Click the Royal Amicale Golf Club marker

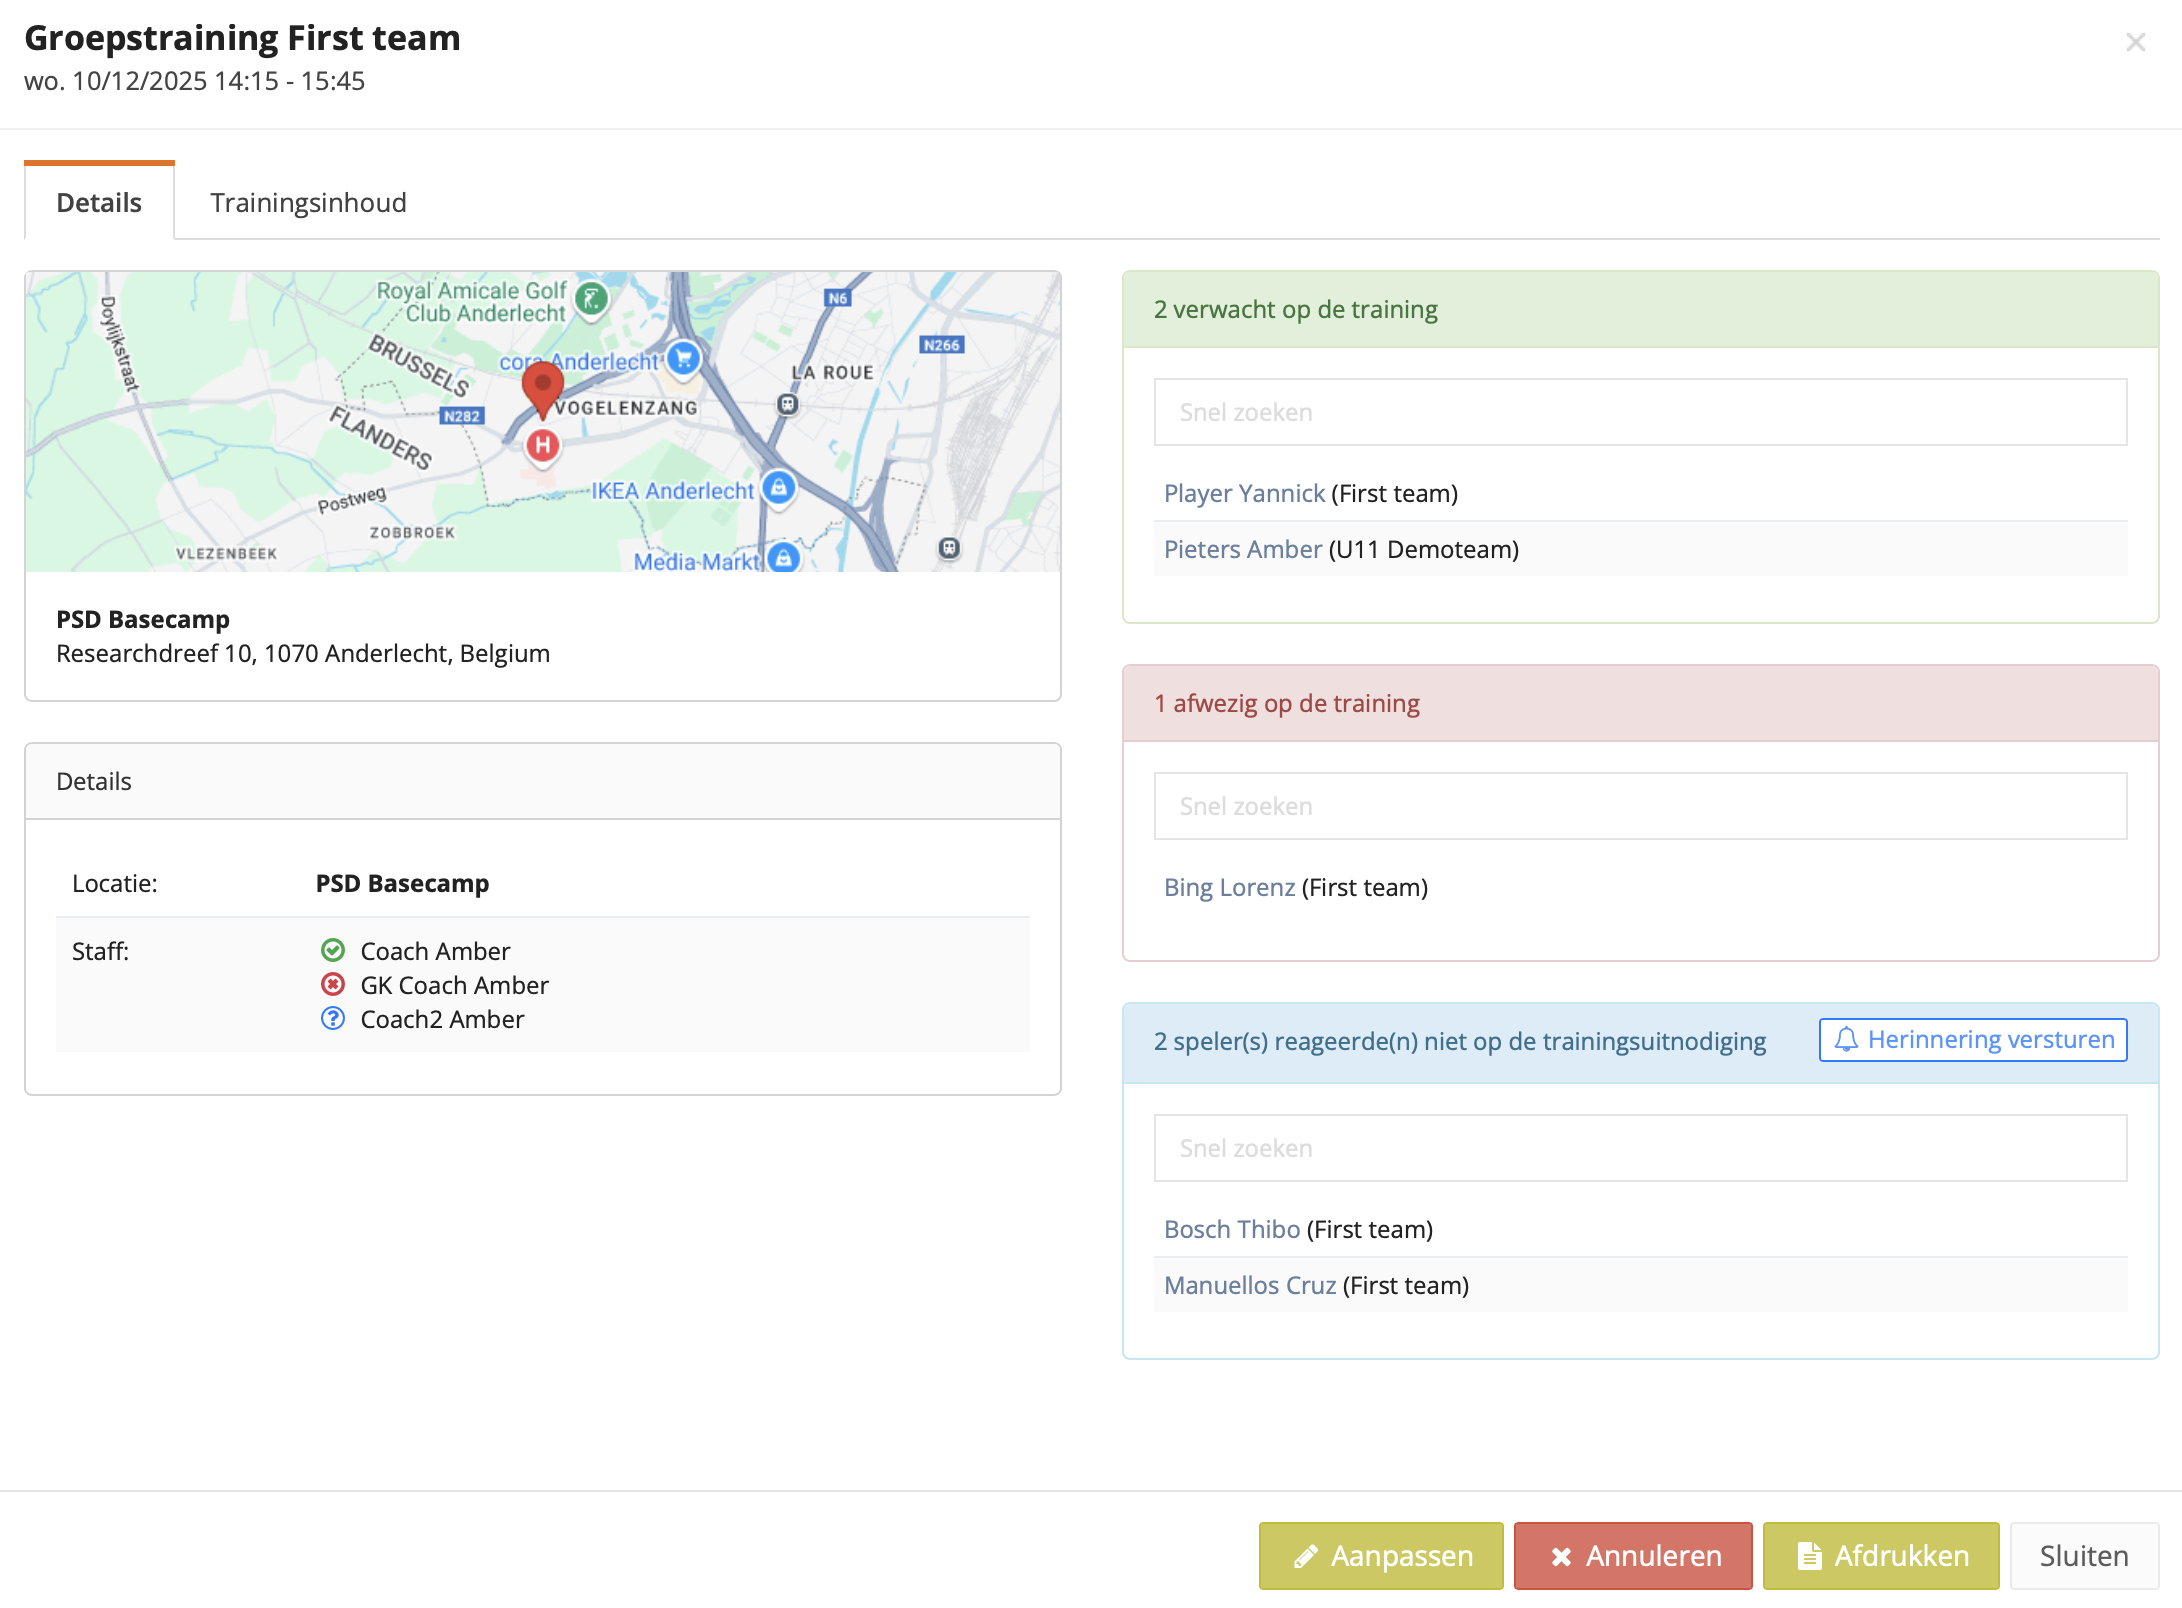pyautogui.click(x=592, y=298)
